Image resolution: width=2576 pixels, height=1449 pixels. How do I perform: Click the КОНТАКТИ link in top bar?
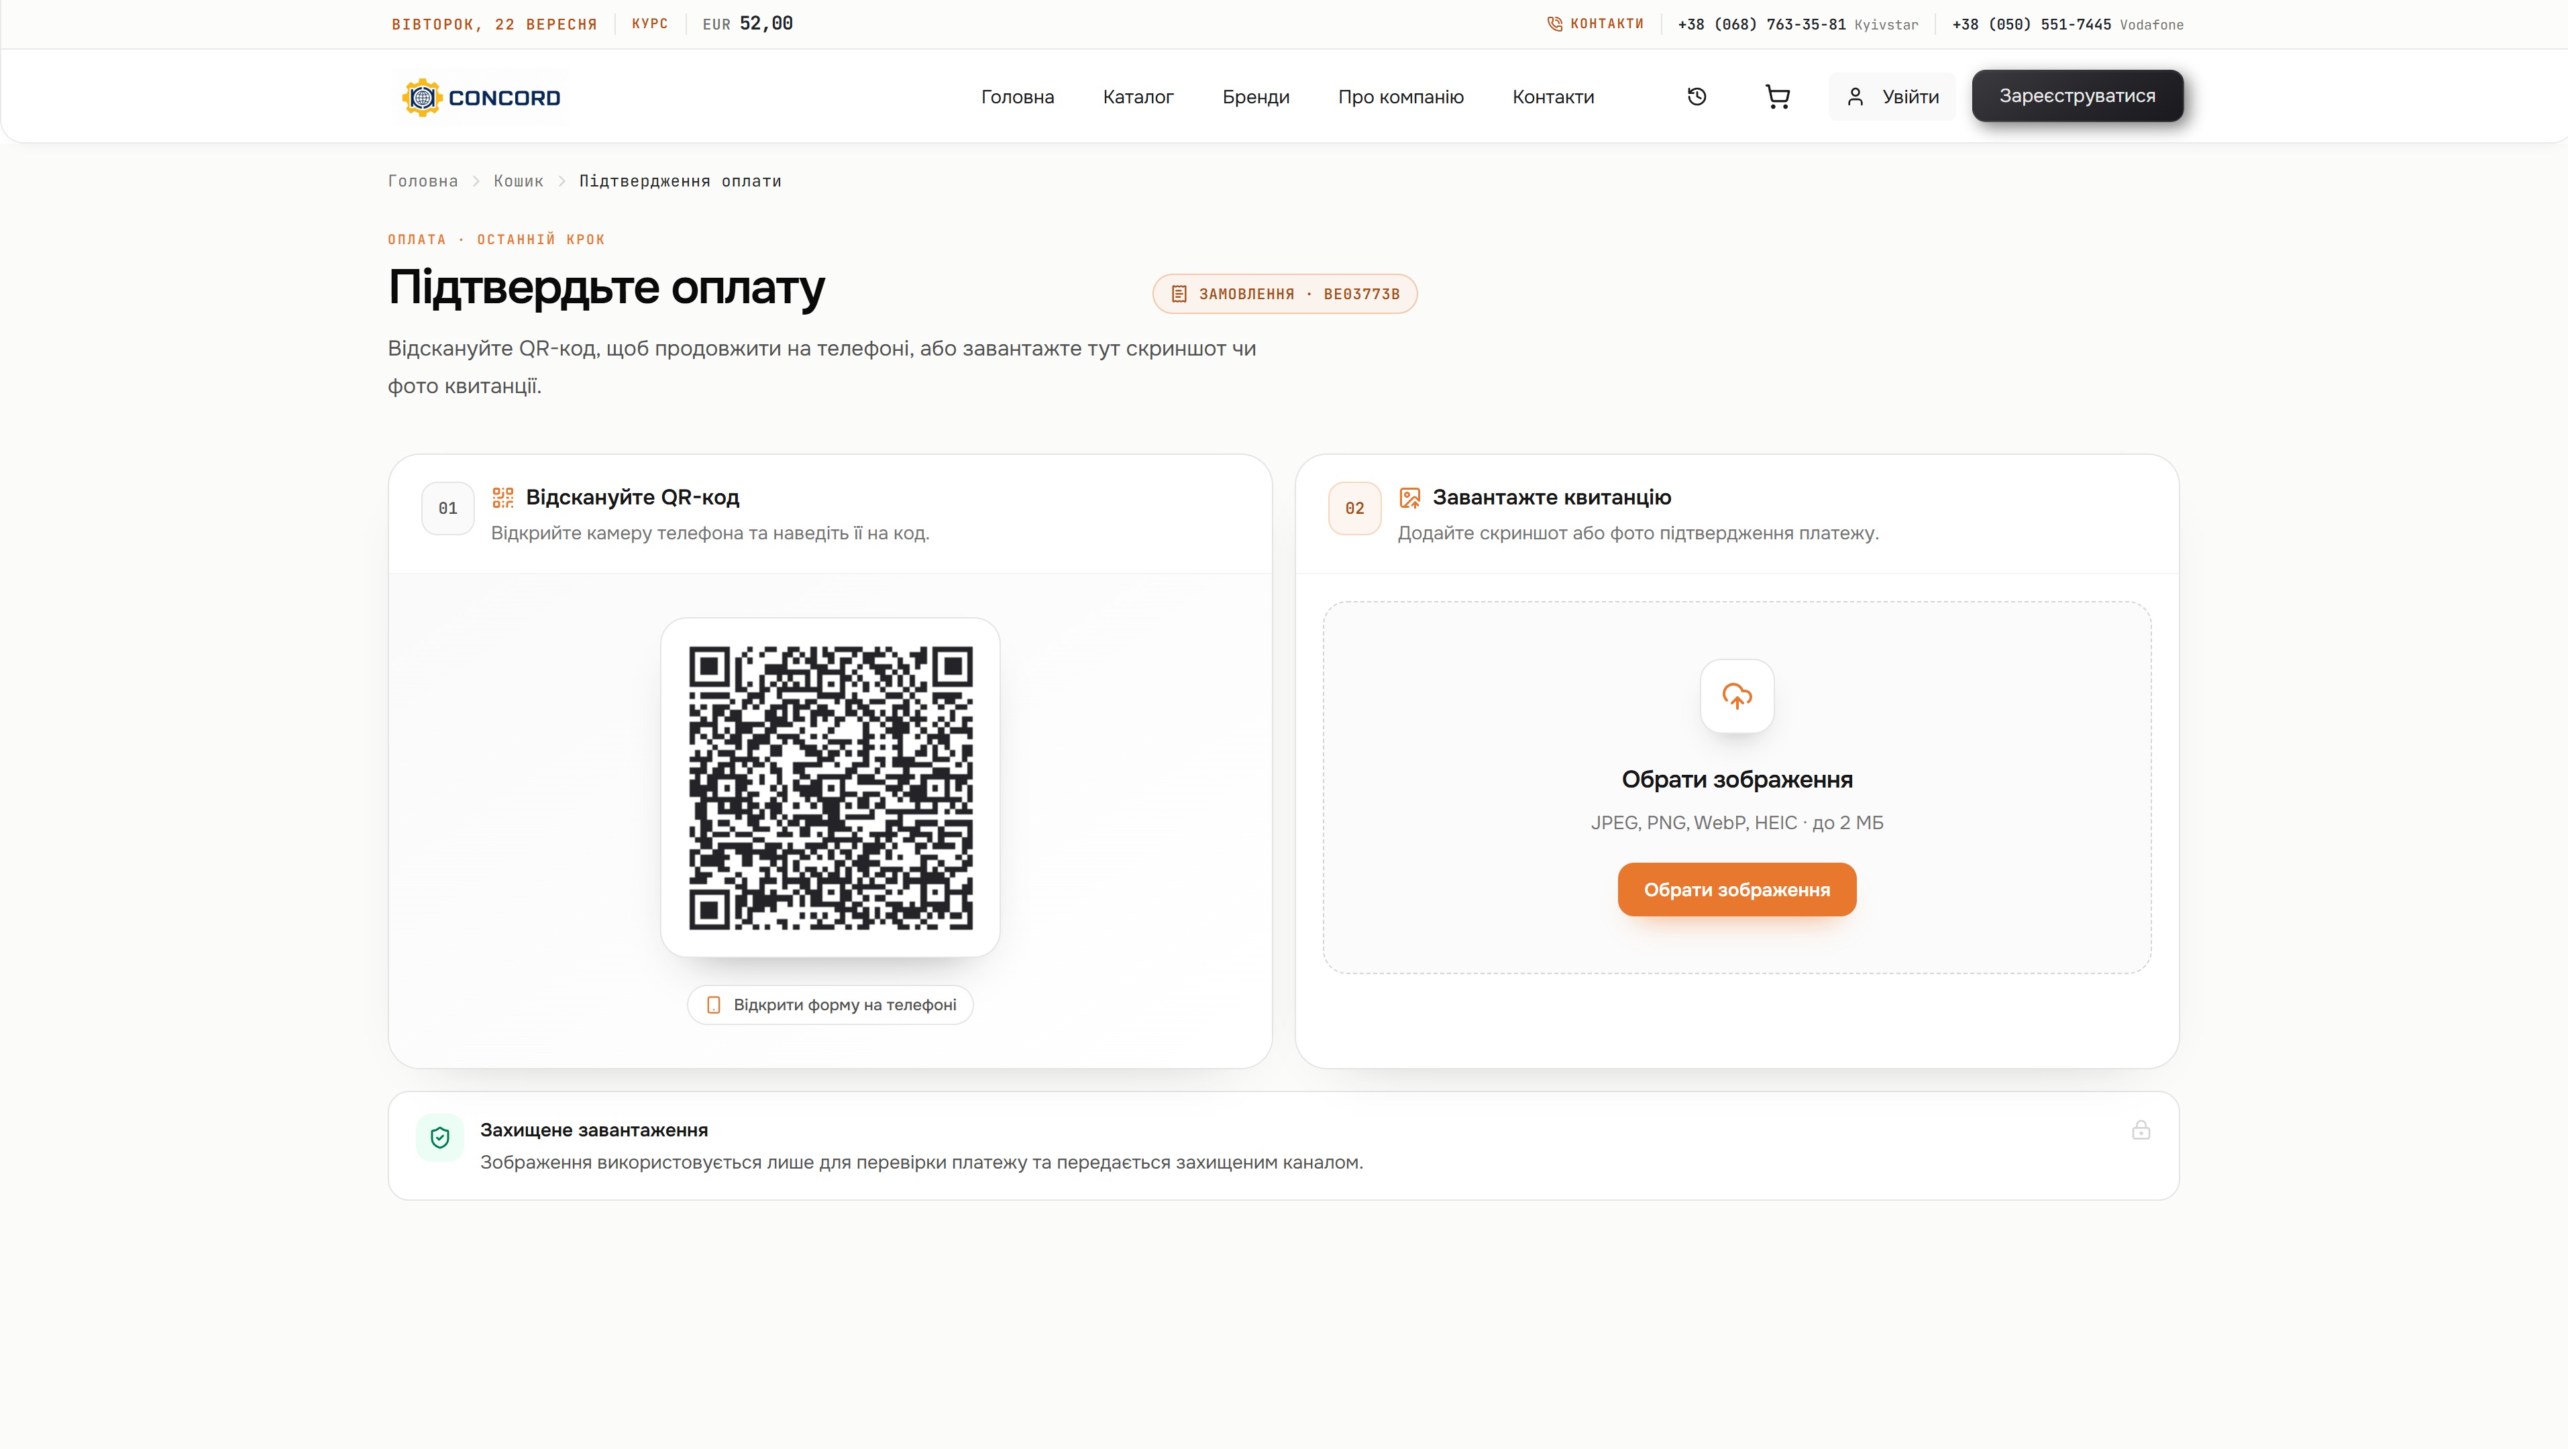coord(1607,24)
